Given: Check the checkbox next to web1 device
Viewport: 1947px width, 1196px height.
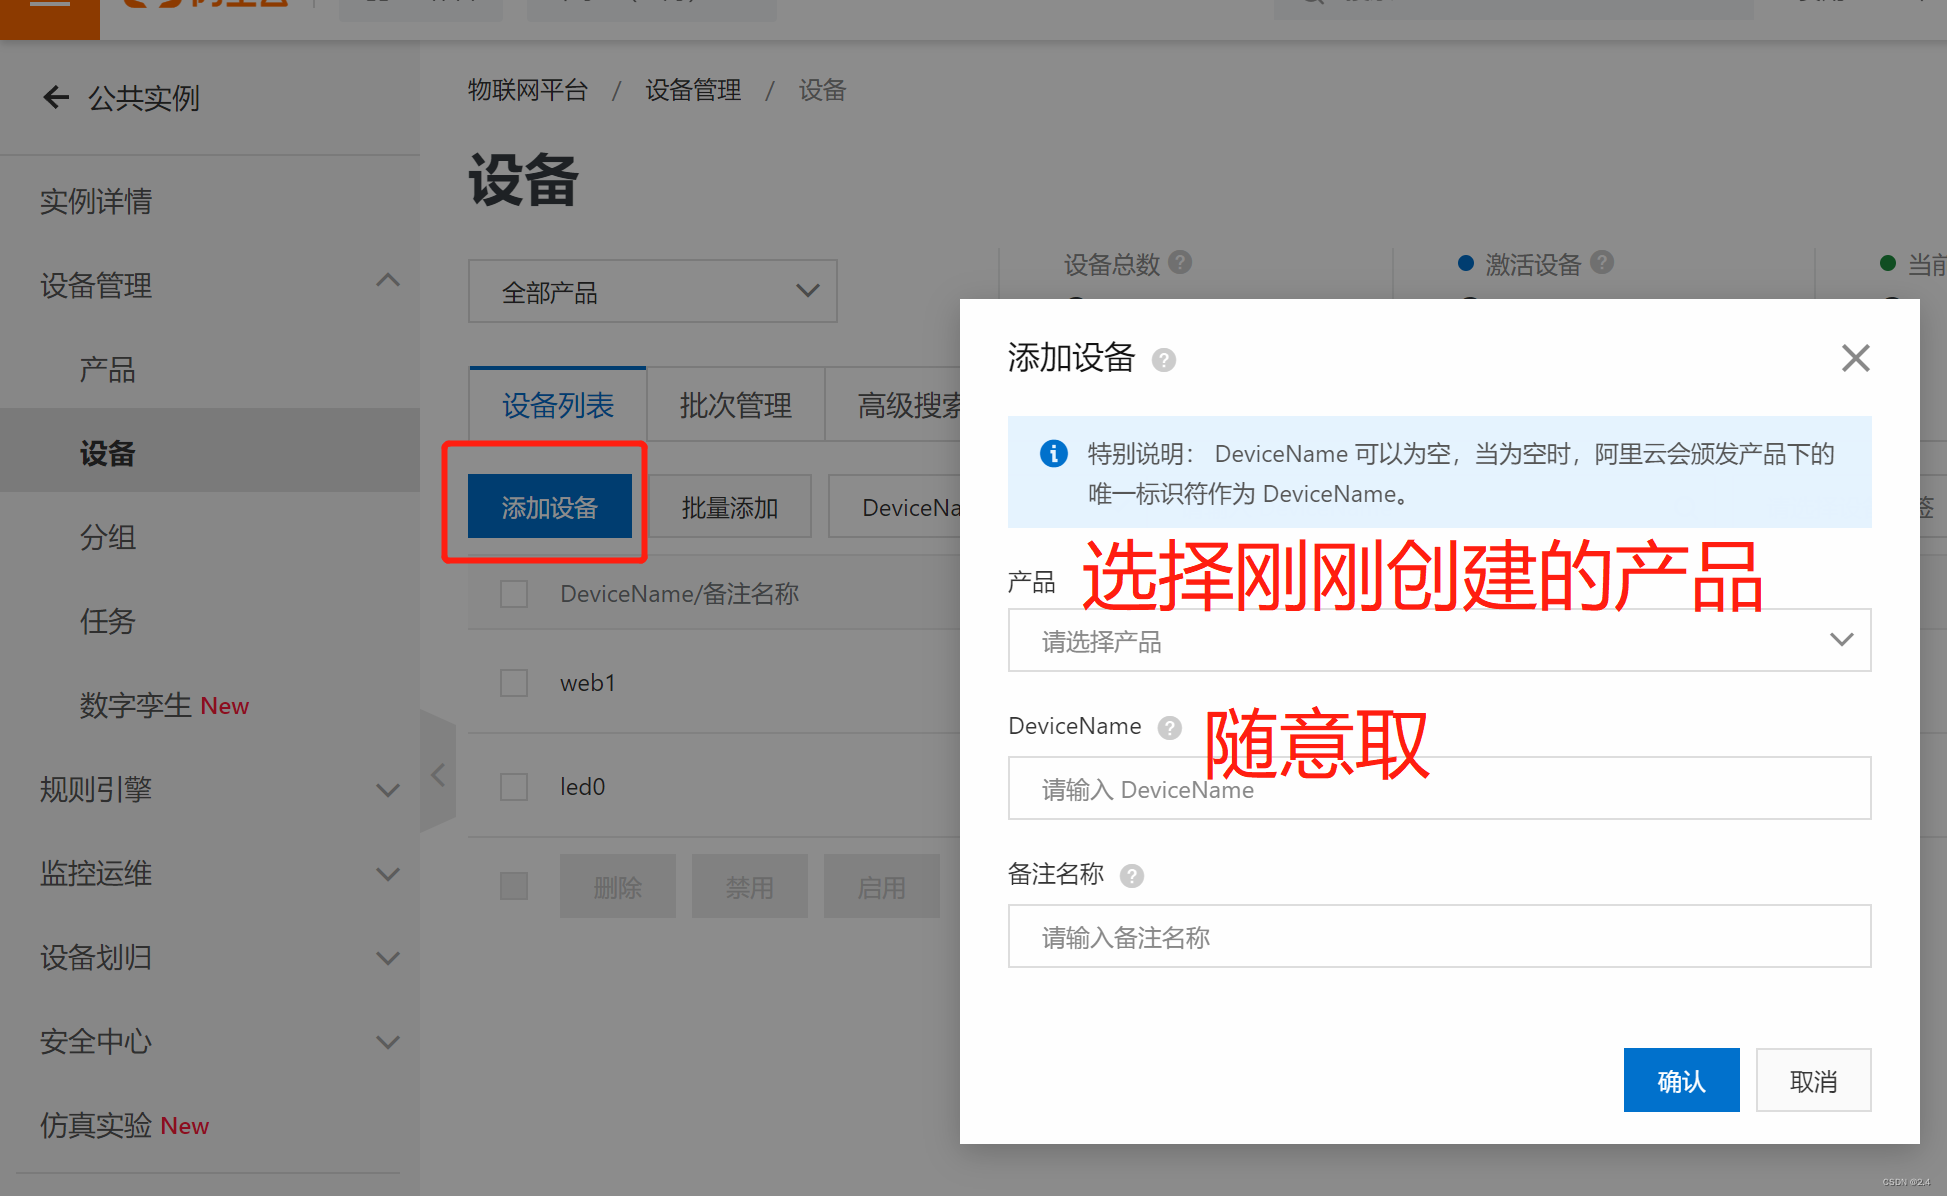Looking at the screenshot, I should click(x=513, y=682).
